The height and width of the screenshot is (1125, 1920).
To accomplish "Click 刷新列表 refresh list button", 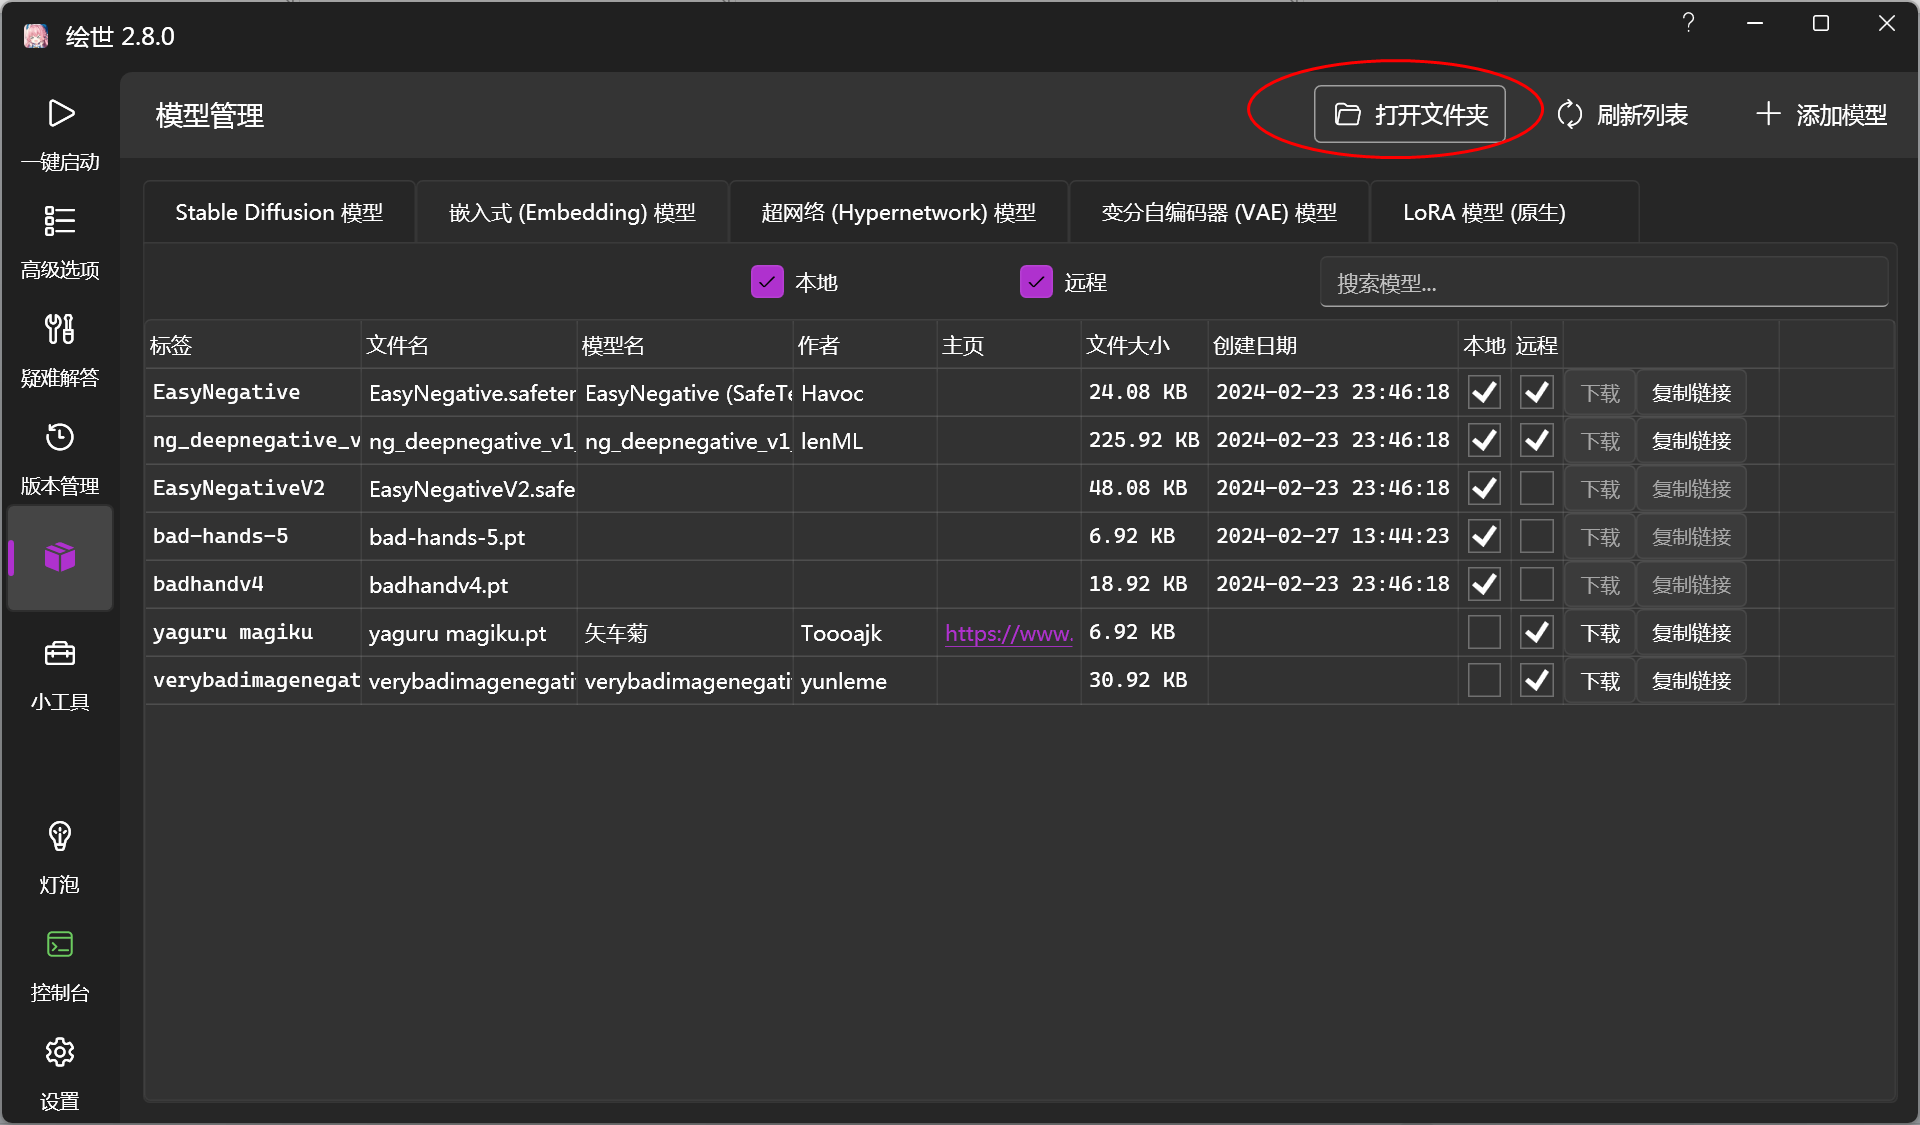I will tap(1623, 114).
